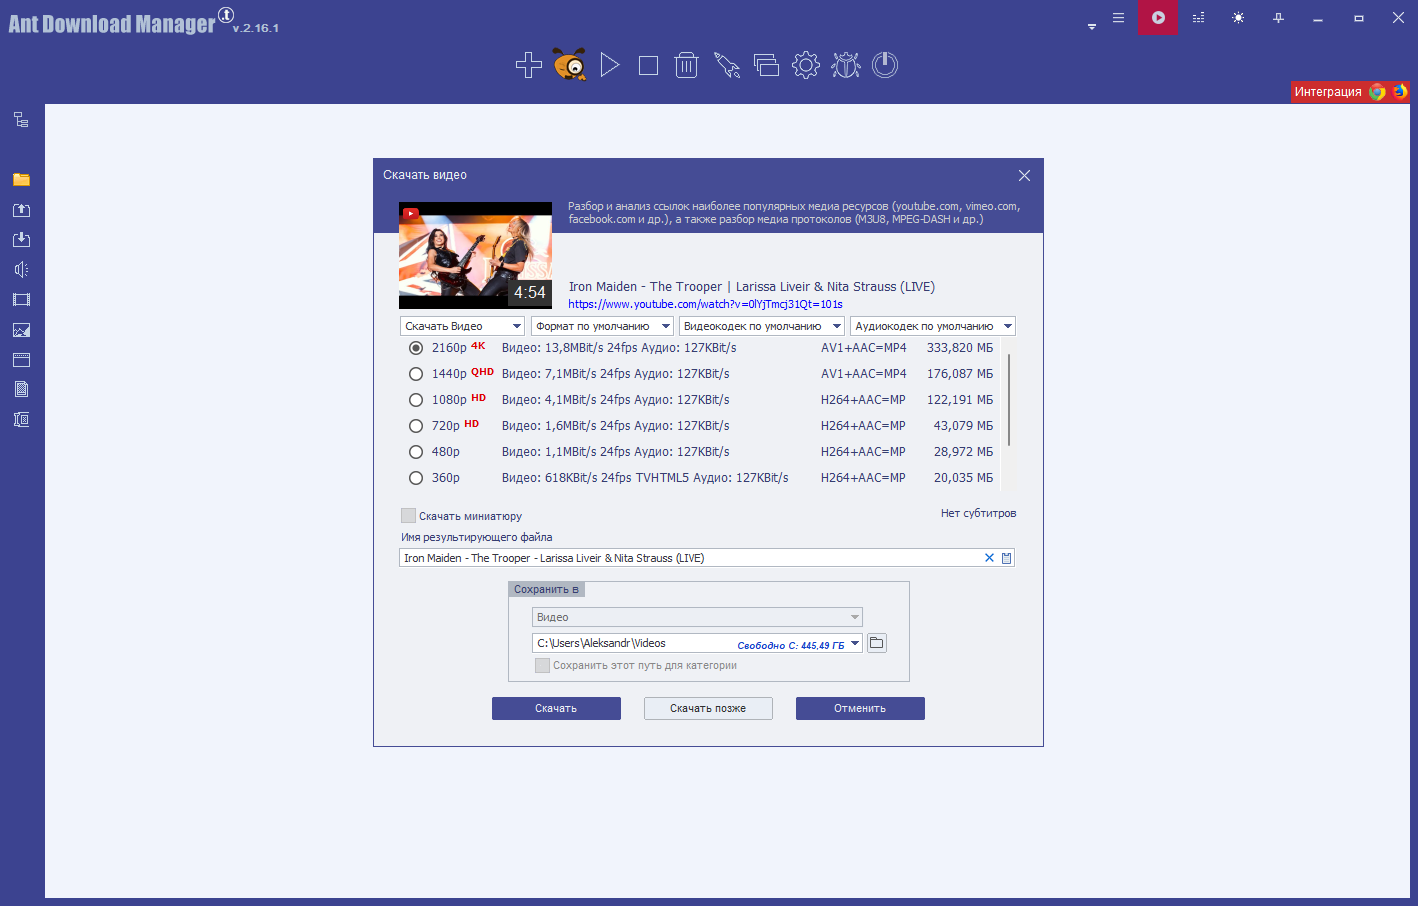The width and height of the screenshot is (1418, 906).
Task: Select the archive window sidebar category
Action: pos(21,360)
